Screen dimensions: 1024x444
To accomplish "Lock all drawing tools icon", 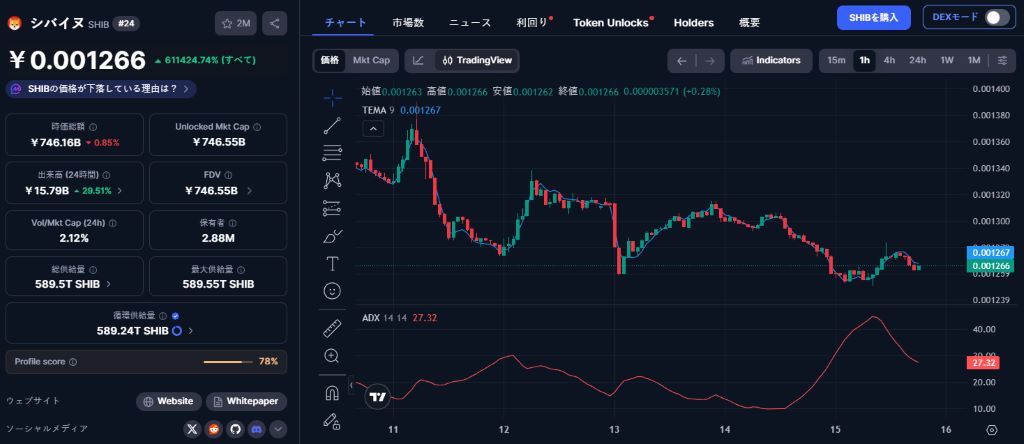I will [332, 420].
